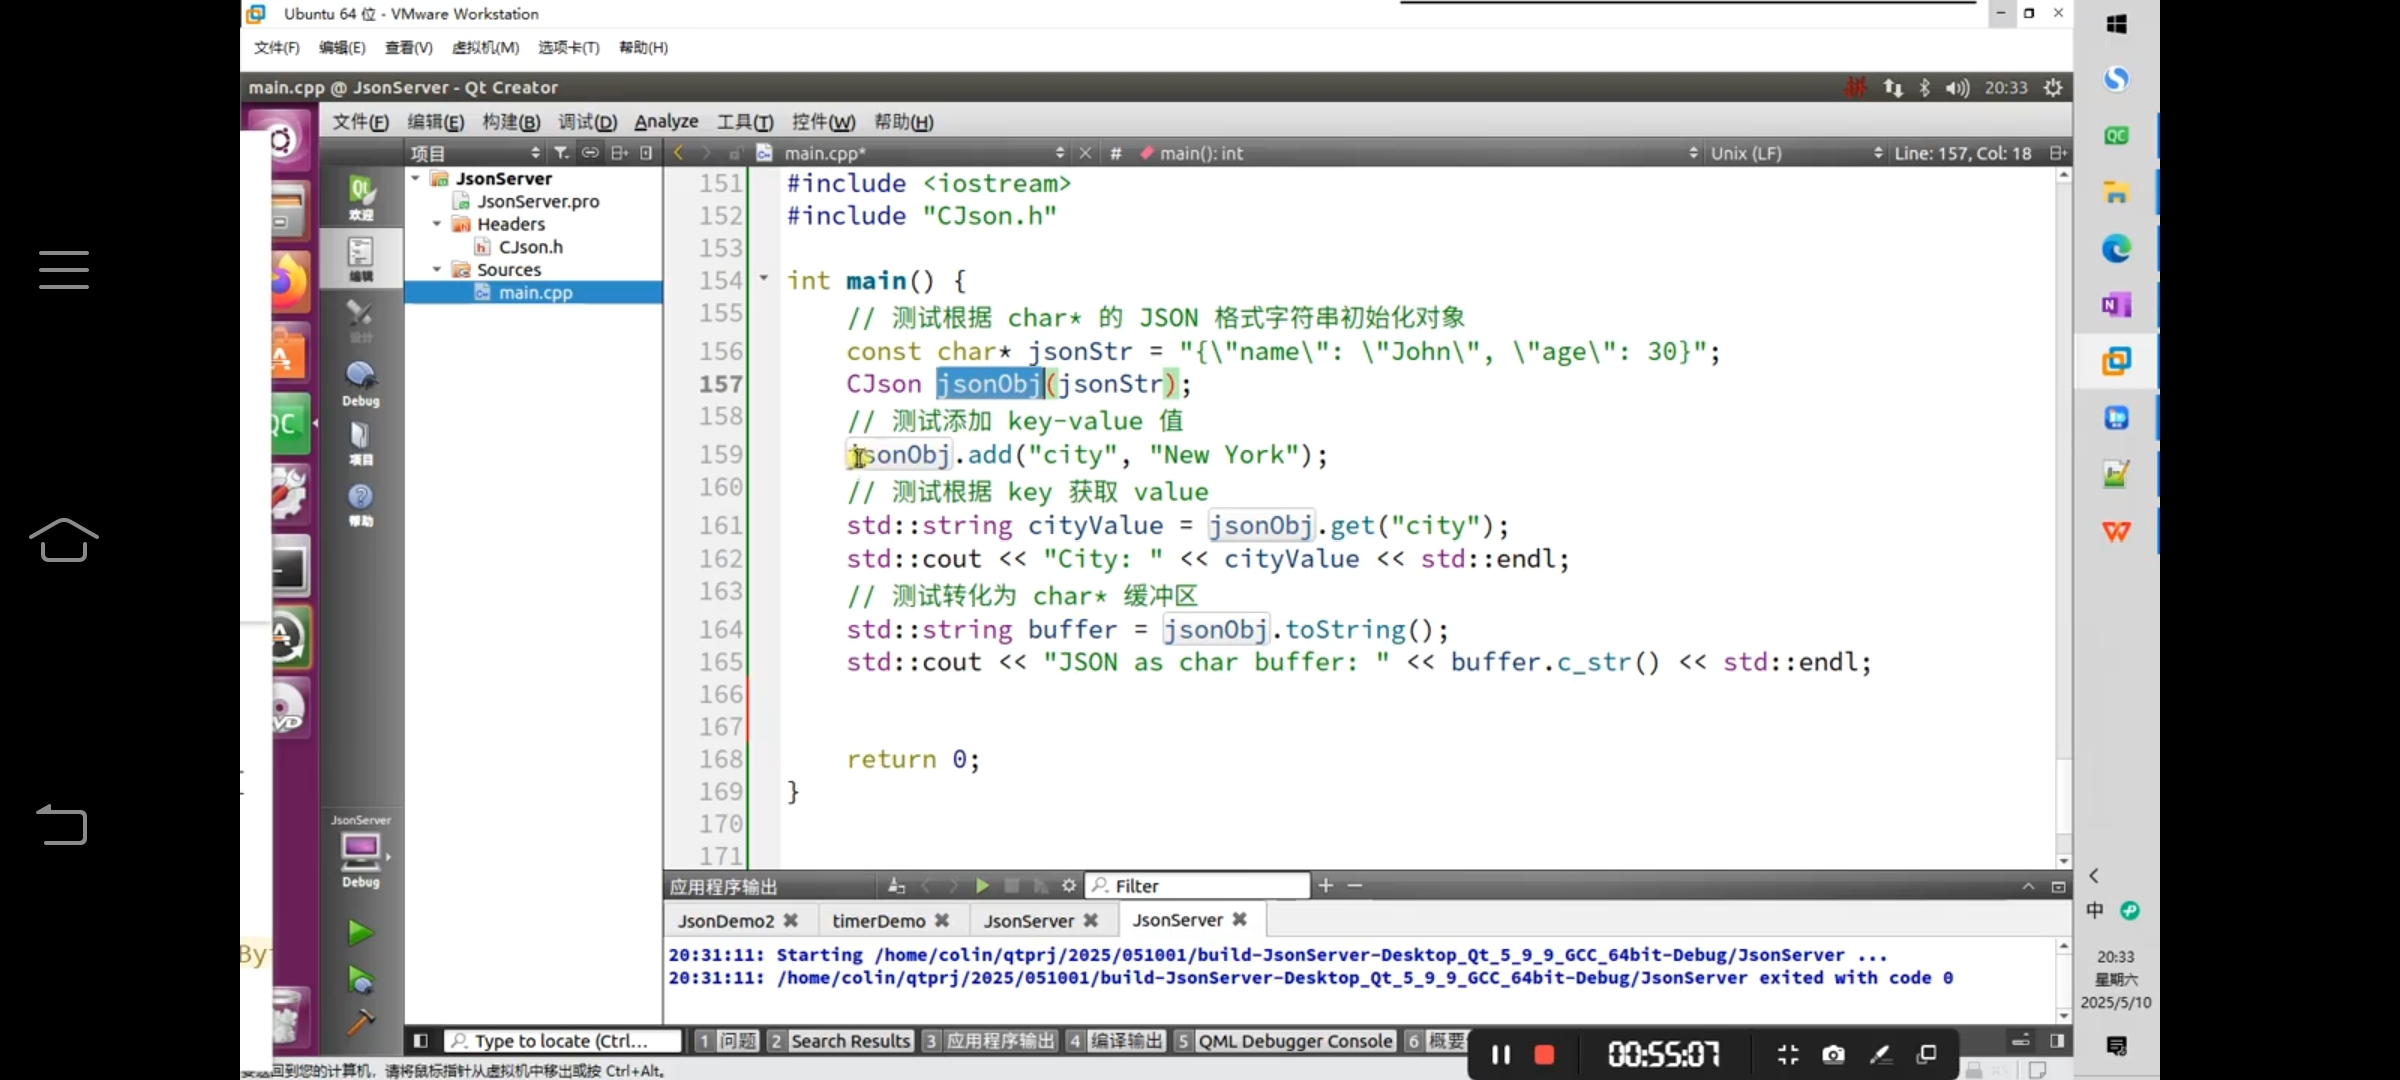
Task: Click the project tree filter icon
Action: pyautogui.click(x=562, y=153)
